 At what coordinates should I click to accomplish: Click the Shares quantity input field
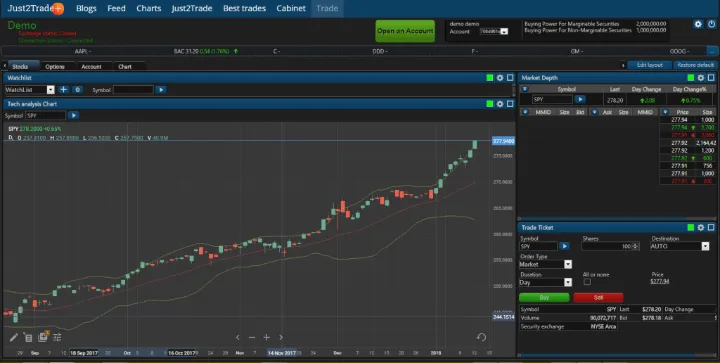[x=610, y=246]
